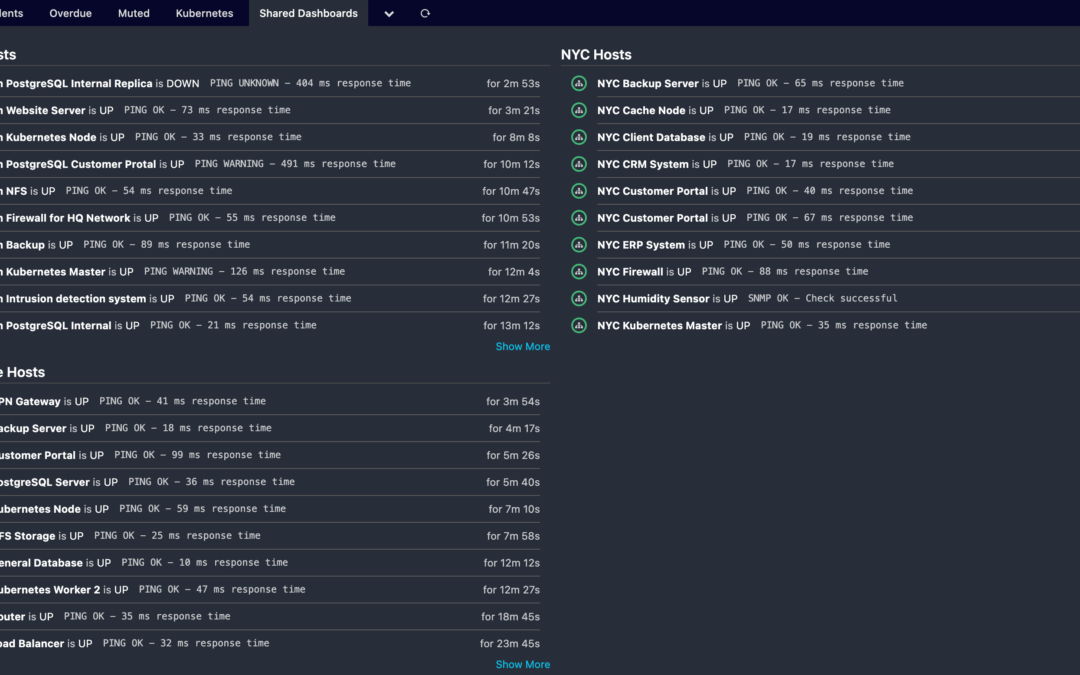This screenshot has width=1080, height=675.
Task: Select PostgreSQL Internal 21 ms row
Action: click(270, 325)
